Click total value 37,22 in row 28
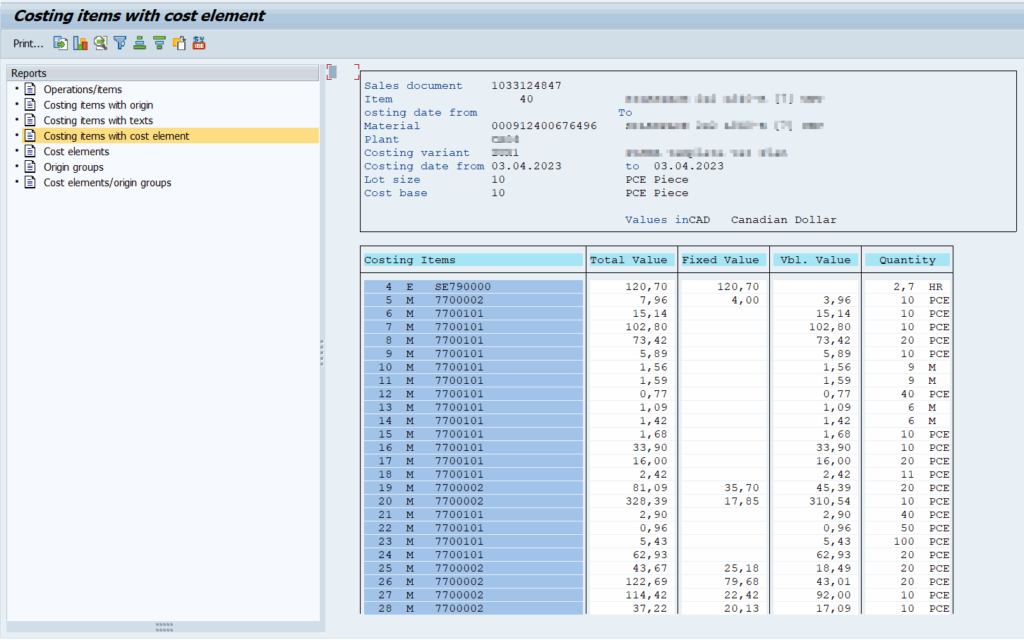The width and height of the screenshot is (1024, 640). point(650,609)
